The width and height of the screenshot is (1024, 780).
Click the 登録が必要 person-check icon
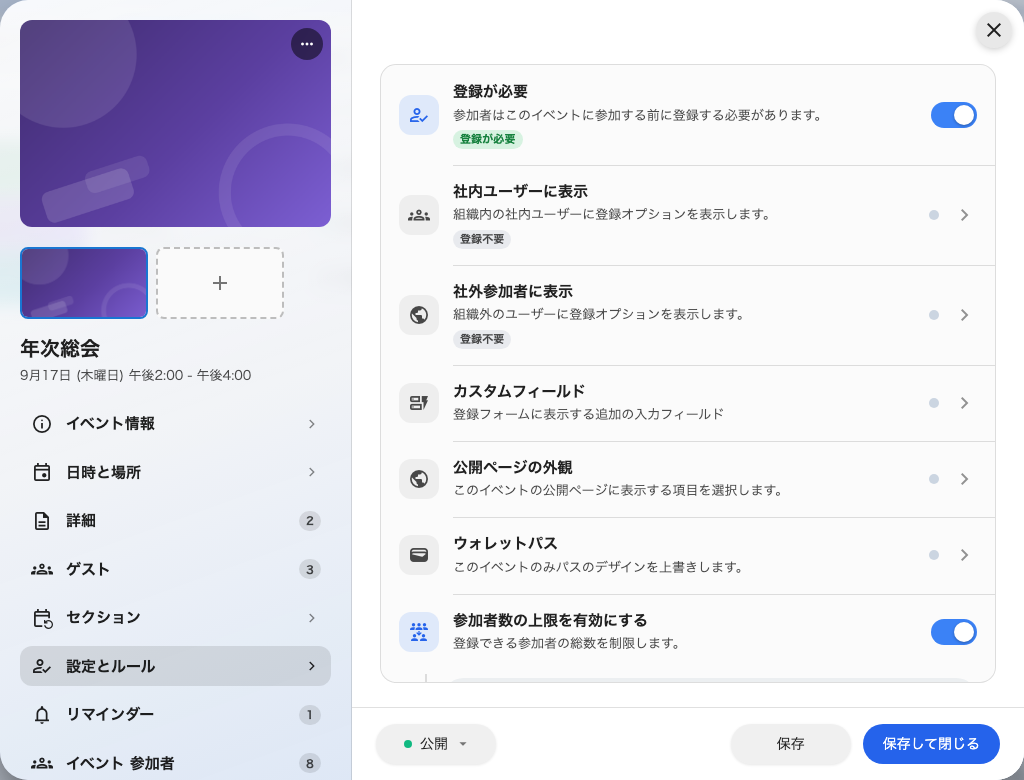tap(419, 116)
